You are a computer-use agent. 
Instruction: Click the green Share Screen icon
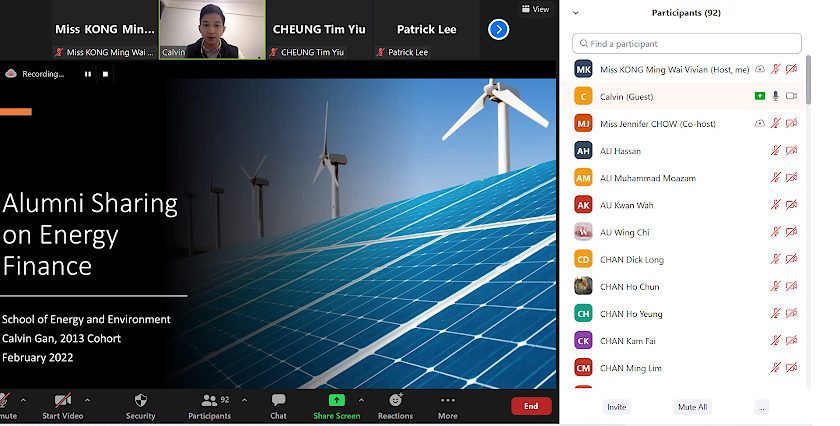click(x=336, y=400)
